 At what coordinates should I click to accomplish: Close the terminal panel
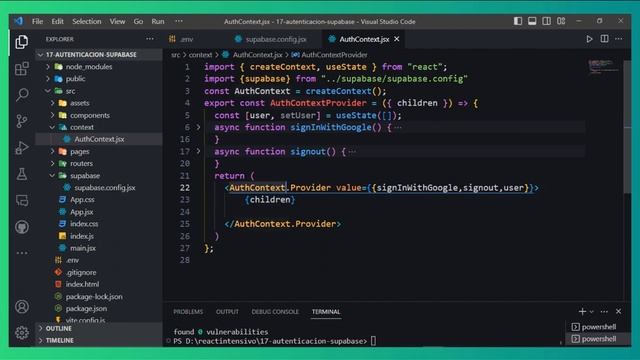click(x=619, y=311)
